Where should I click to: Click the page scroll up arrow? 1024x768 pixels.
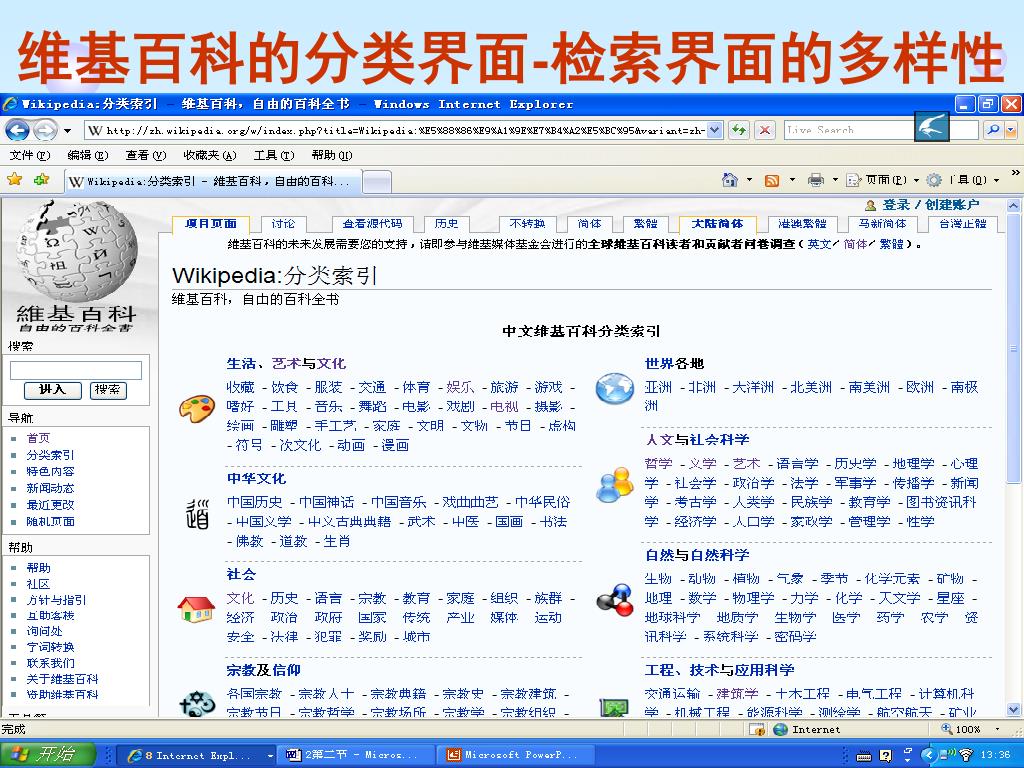(1013, 206)
